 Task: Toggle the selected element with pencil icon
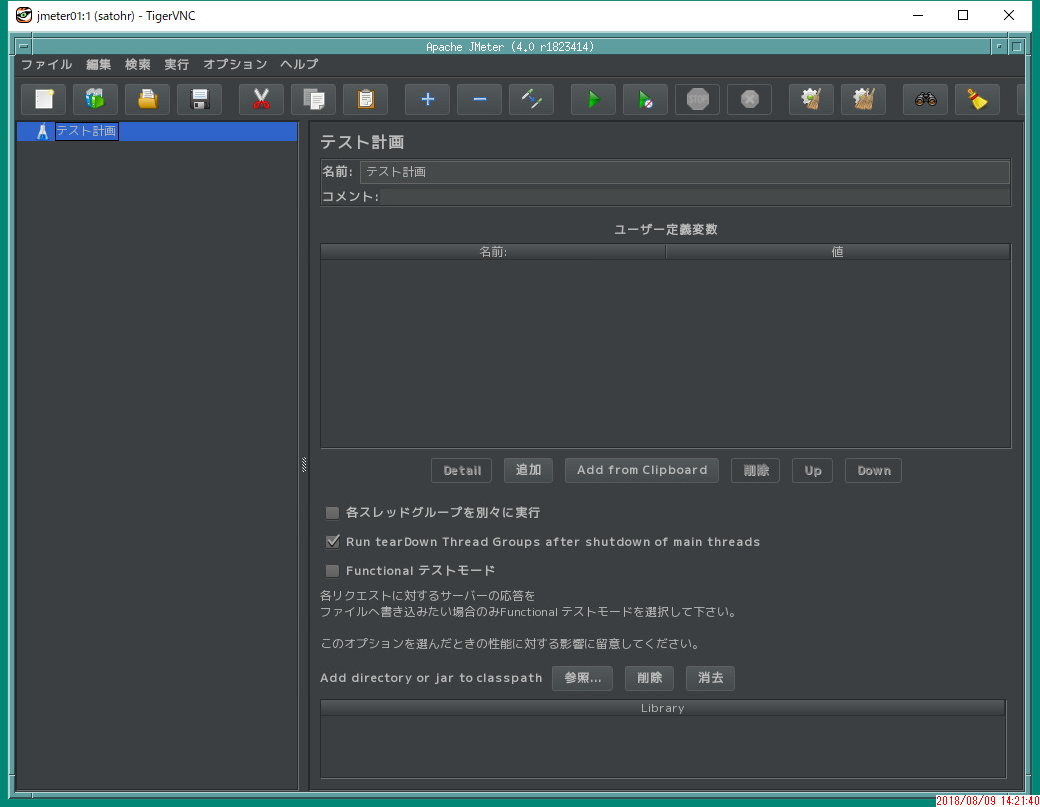[531, 99]
